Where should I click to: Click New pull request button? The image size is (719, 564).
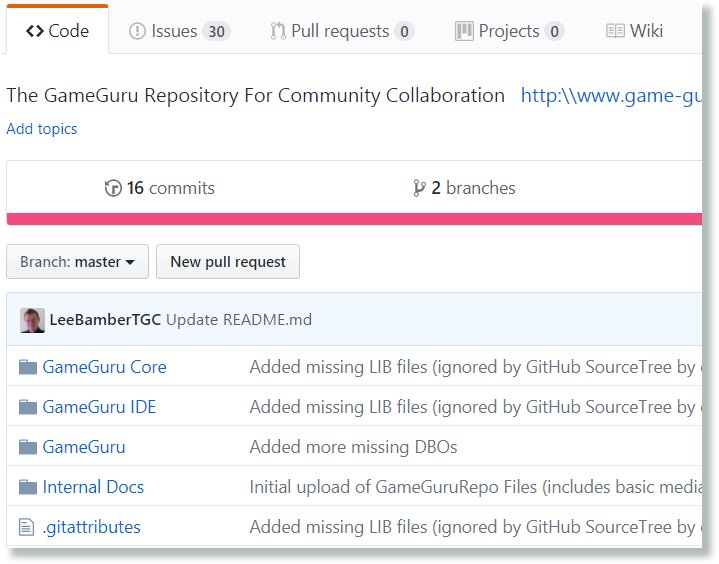(x=228, y=262)
